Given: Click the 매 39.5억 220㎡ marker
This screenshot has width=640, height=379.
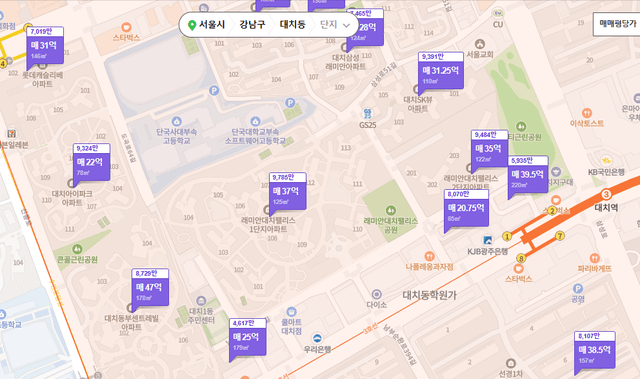Looking at the screenshot, I should (528, 174).
